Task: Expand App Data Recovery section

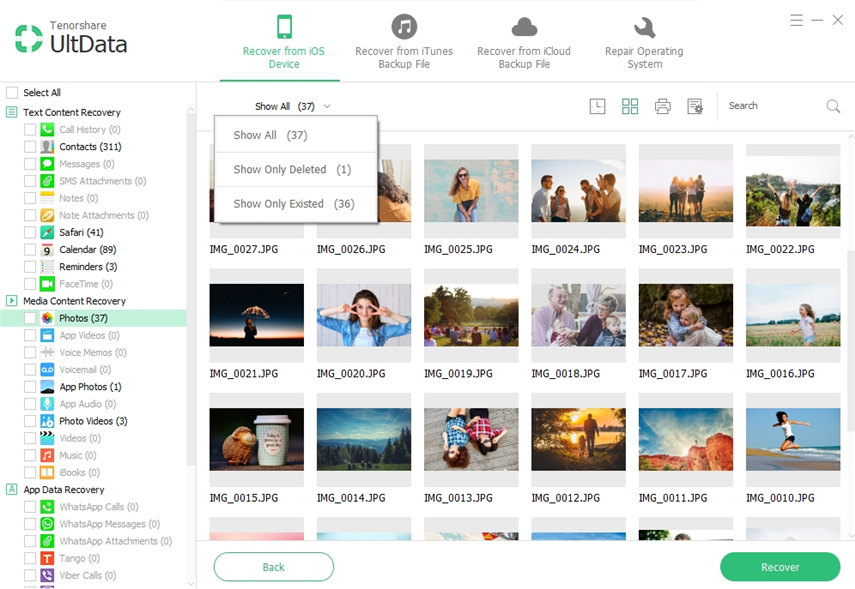Action: (11, 489)
